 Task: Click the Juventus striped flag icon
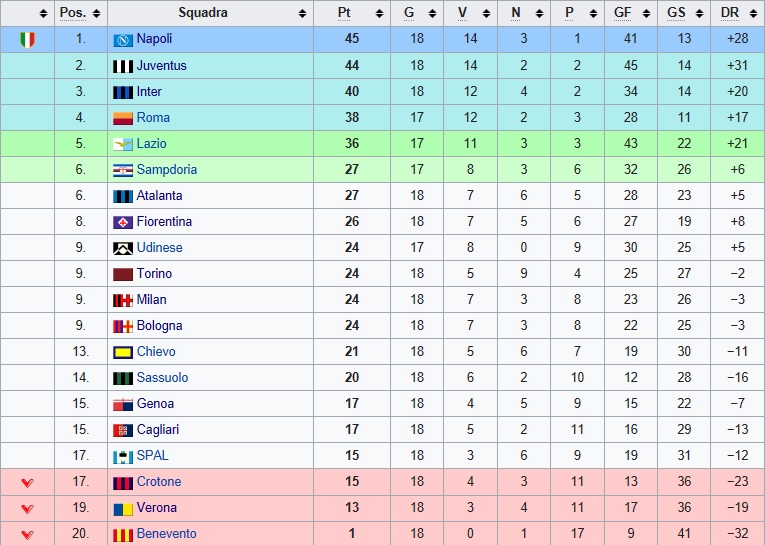pos(123,66)
